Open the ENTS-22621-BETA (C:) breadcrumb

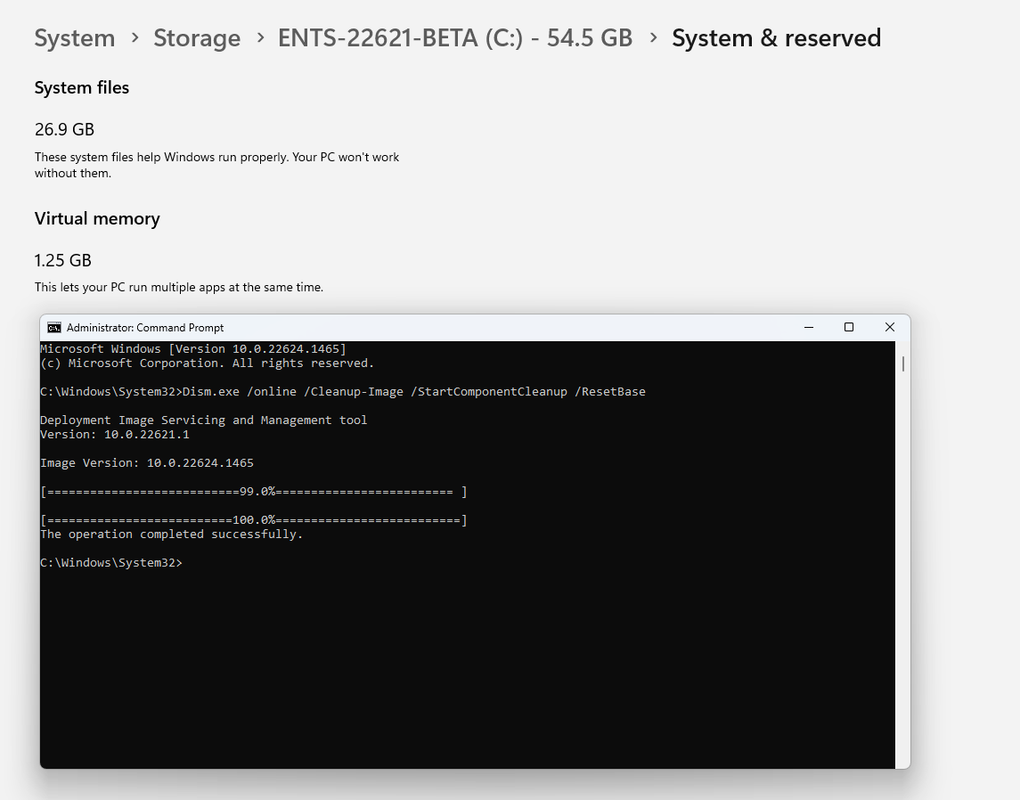(455, 38)
